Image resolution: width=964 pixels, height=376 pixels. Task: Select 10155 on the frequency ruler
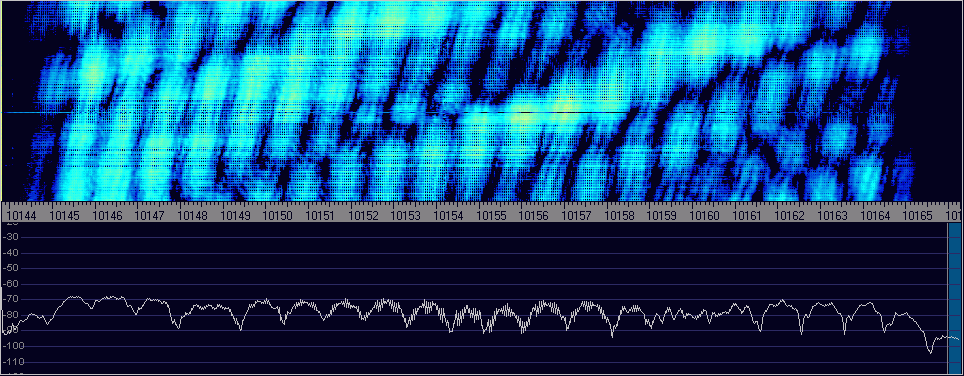point(491,216)
